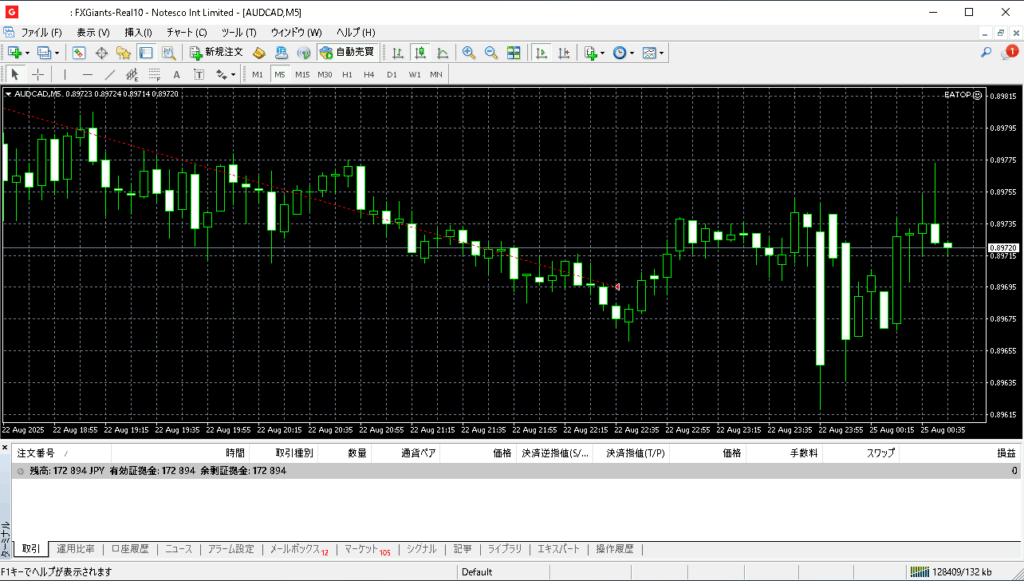Viewport: 1024px width, 581px height.
Task: Expand the periodicity clock dropdown
Action: (x=632, y=53)
